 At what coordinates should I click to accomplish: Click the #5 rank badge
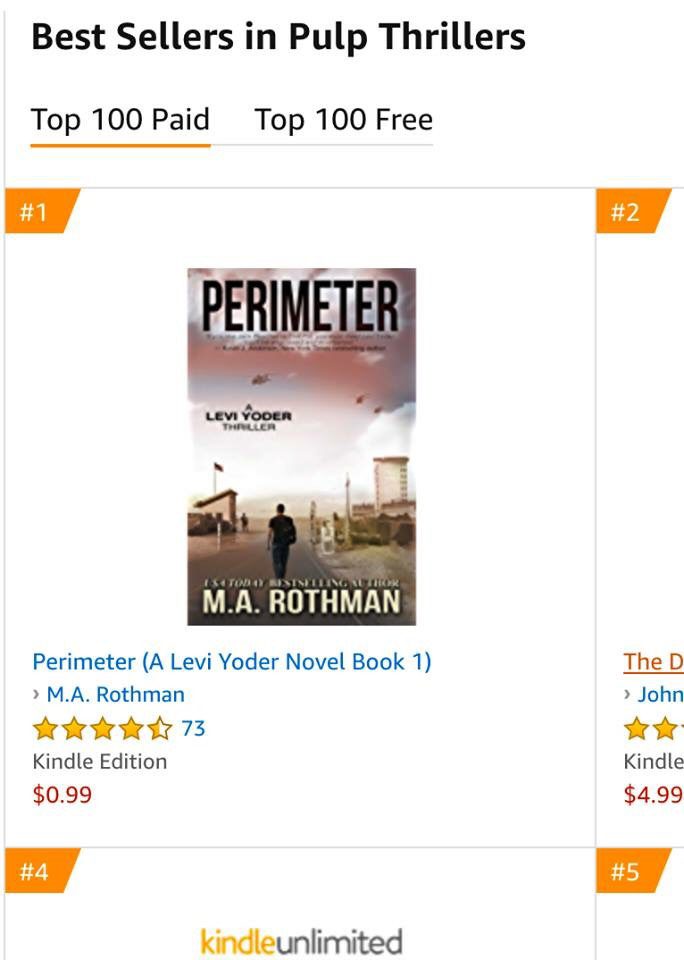click(x=626, y=872)
